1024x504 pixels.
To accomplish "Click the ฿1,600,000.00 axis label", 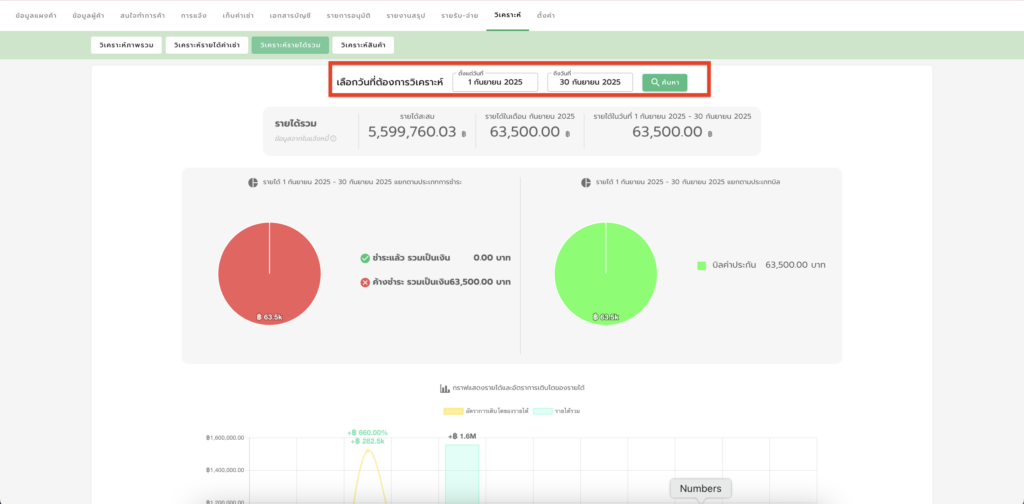I will coord(225,438).
